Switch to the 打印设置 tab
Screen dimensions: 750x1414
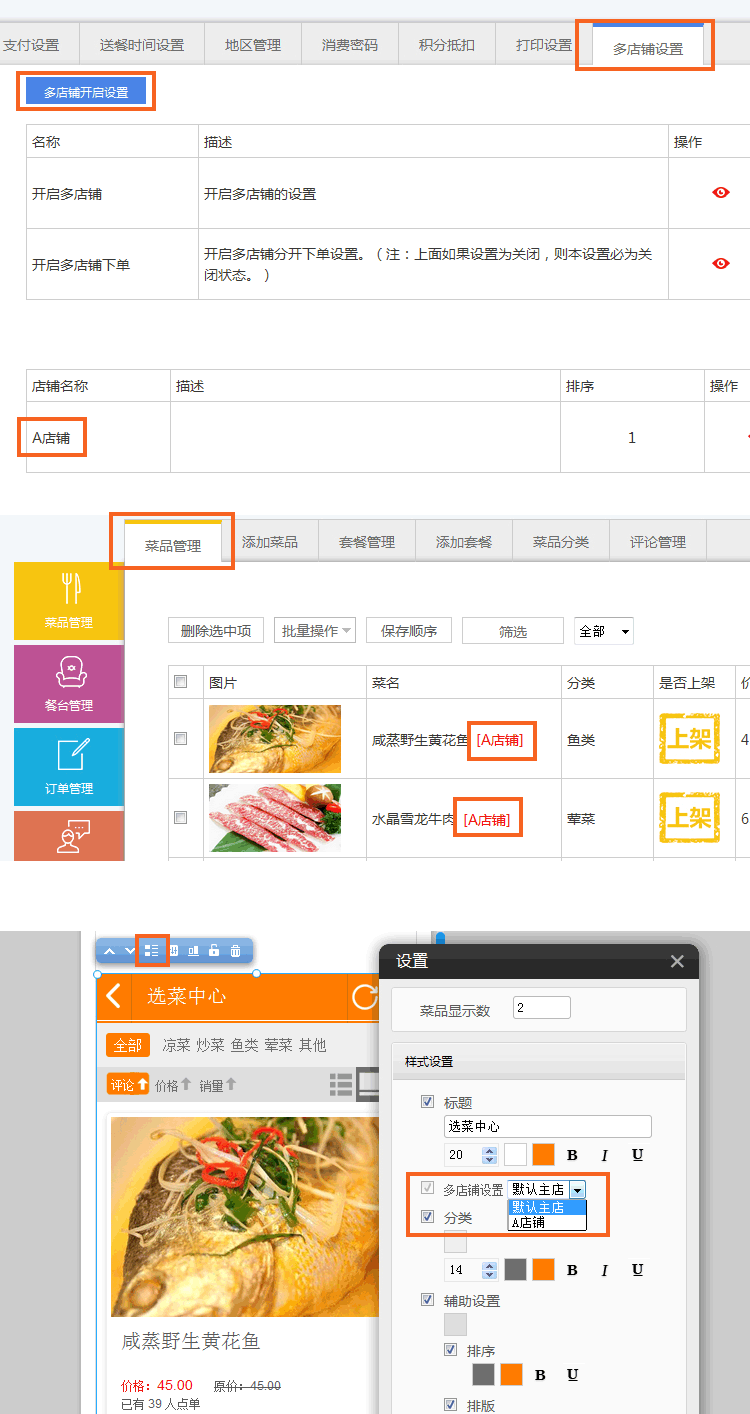point(543,45)
